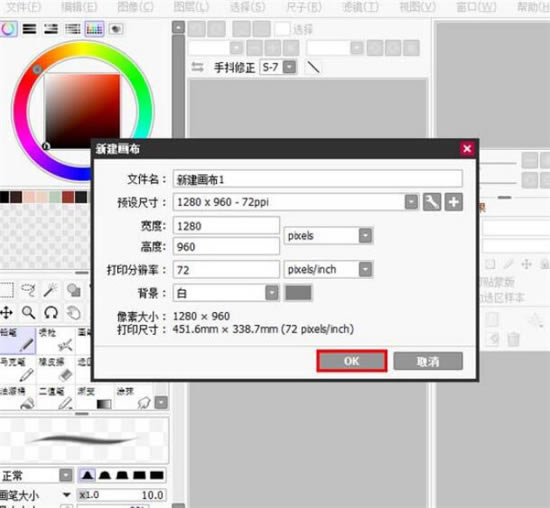Click the brush stroke preview
550x508 pixels.
(x=84, y=439)
